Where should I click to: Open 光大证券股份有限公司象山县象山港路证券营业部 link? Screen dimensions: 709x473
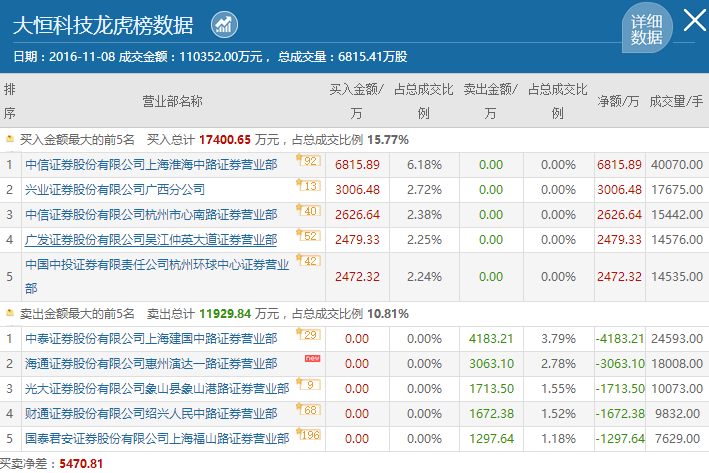157,388
